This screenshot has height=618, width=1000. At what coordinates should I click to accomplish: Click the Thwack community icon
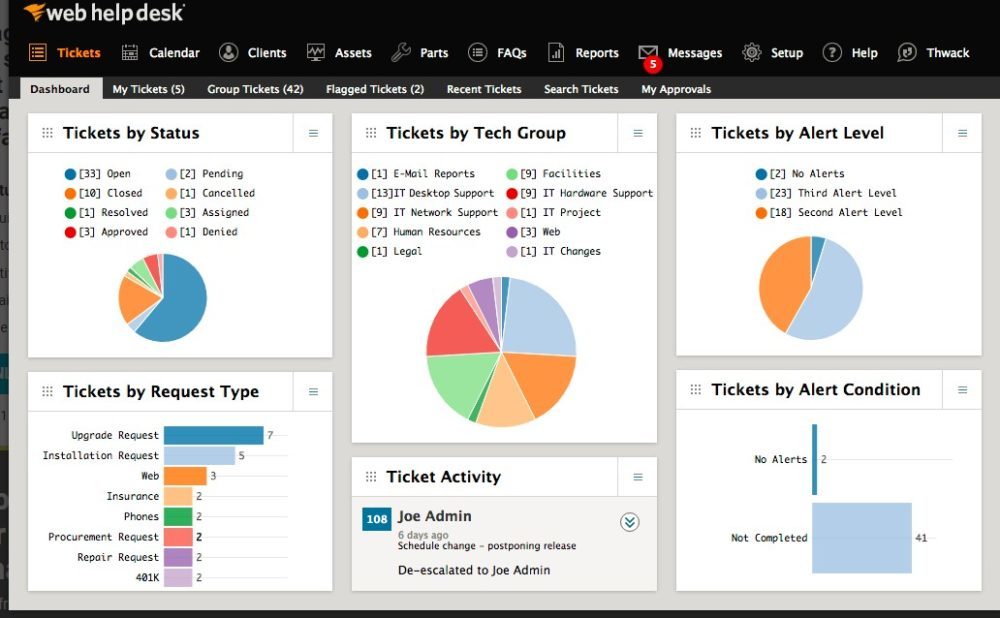(x=907, y=53)
